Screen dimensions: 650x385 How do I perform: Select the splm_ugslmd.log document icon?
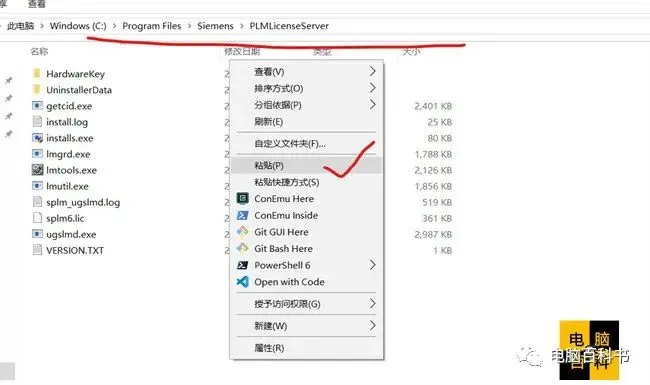(37, 202)
